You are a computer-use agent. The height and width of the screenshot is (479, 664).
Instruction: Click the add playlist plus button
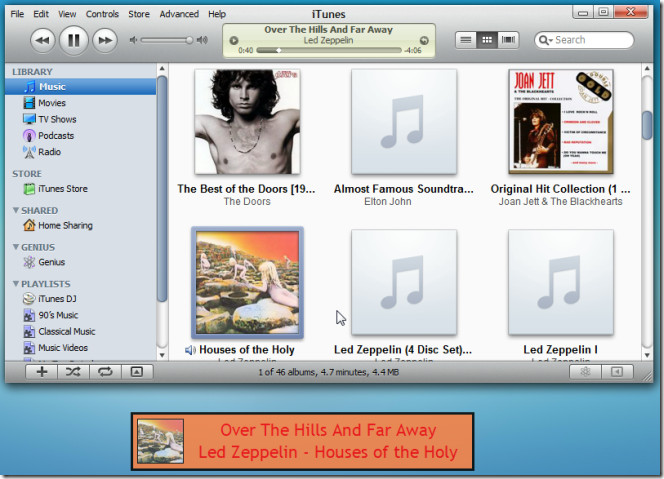(42, 372)
